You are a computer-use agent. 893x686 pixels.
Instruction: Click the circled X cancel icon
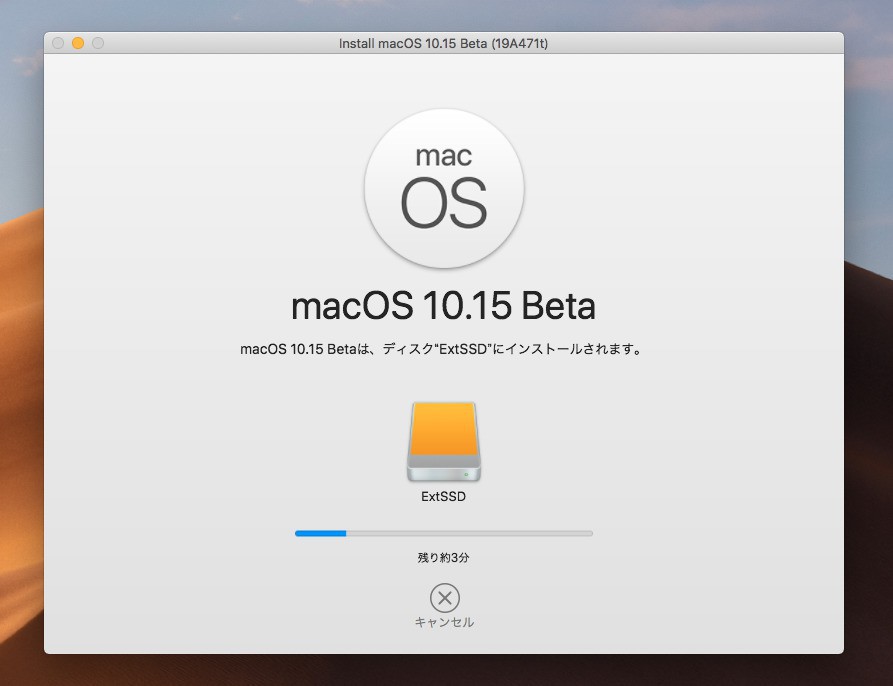(445, 598)
